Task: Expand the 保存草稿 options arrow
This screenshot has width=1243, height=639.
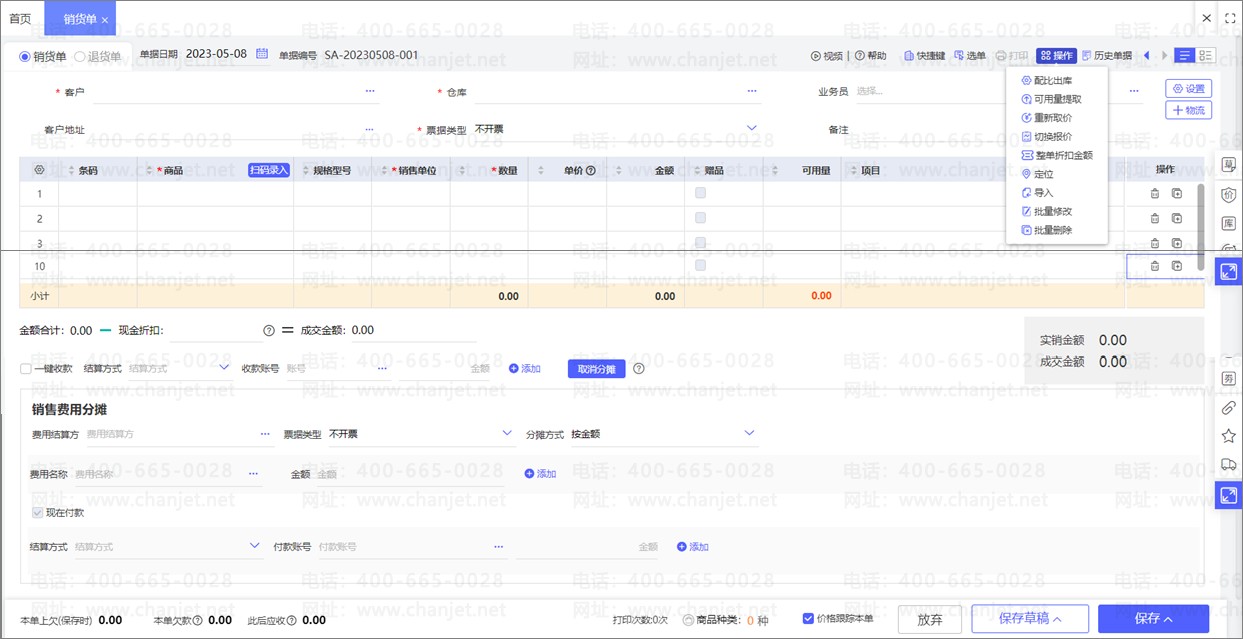Action: pos(1056,619)
